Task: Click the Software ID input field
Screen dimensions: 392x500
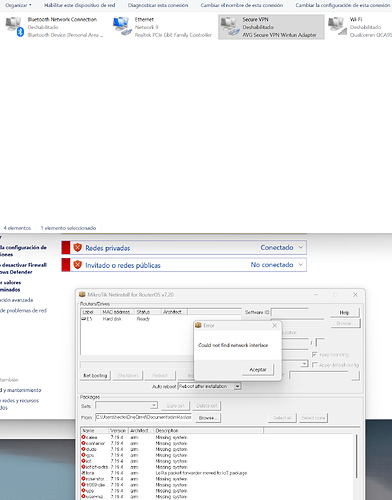Action: (x=290, y=312)
